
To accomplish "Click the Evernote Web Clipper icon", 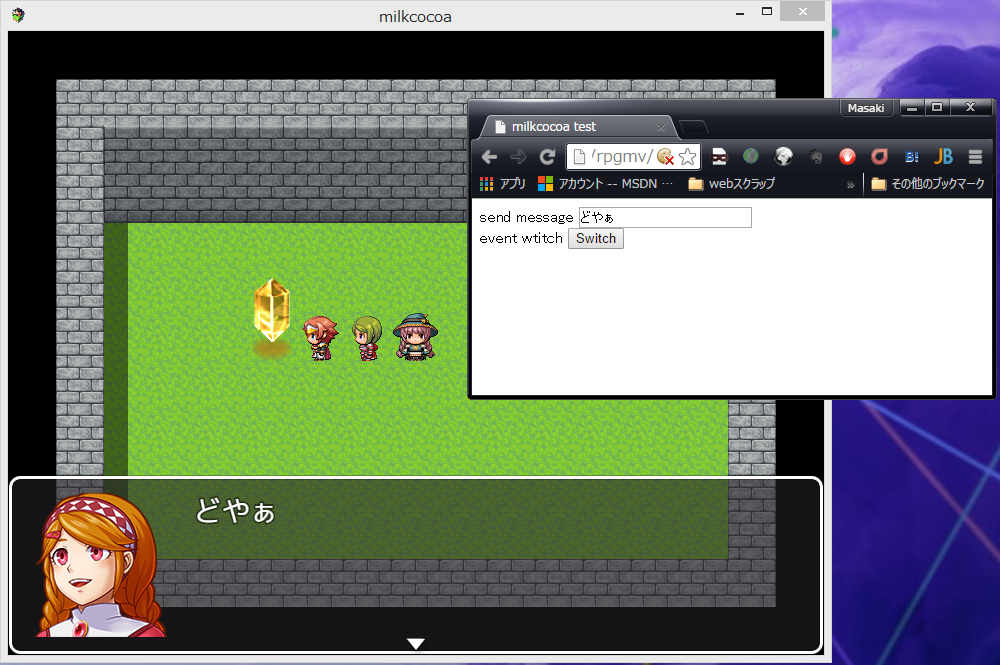I will [813, 156].
